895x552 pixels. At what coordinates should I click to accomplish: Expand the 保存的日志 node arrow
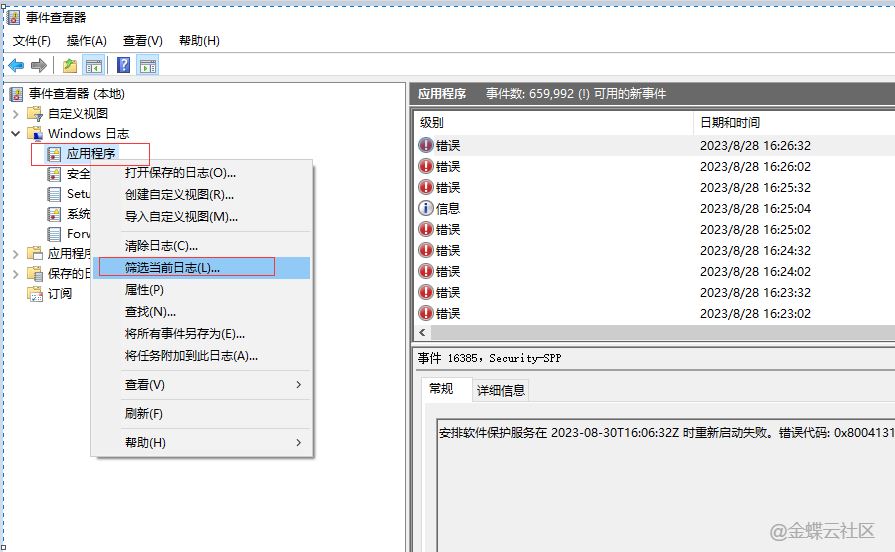(16, 273)
